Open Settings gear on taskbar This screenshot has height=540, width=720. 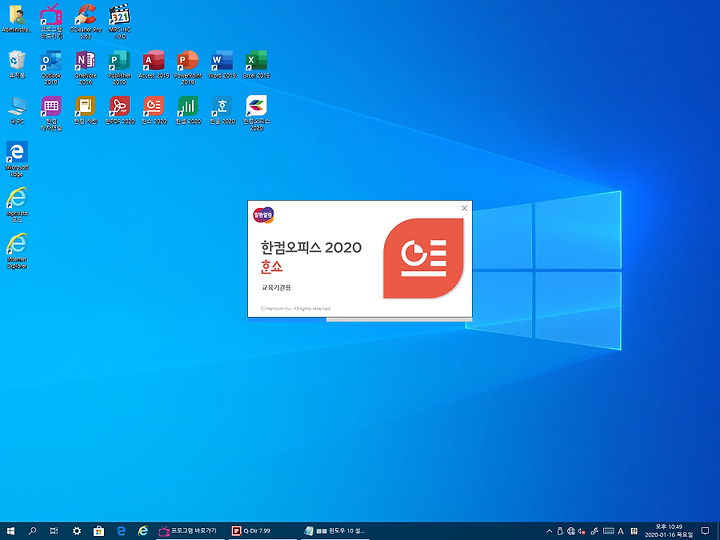[76, 531]
